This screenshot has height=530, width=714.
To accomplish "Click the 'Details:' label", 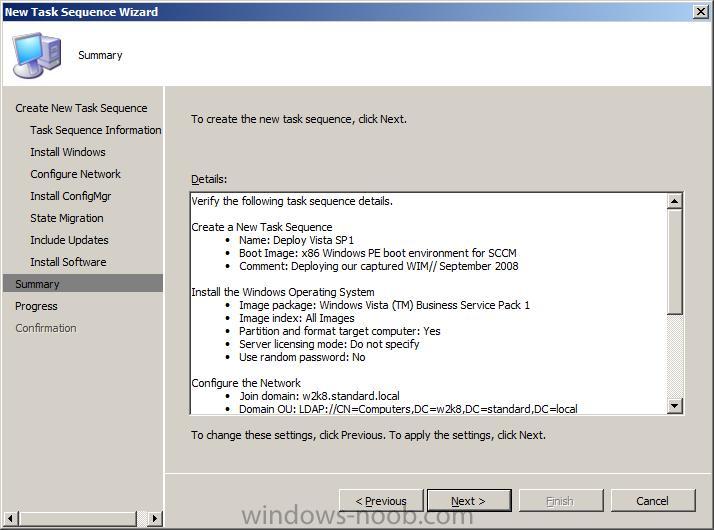I will click(209, 179).
